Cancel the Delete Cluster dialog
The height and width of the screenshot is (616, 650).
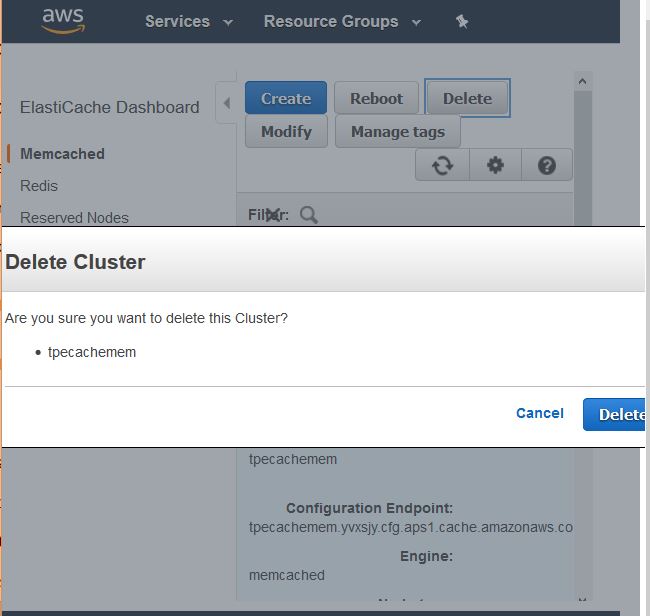point(540,413)
